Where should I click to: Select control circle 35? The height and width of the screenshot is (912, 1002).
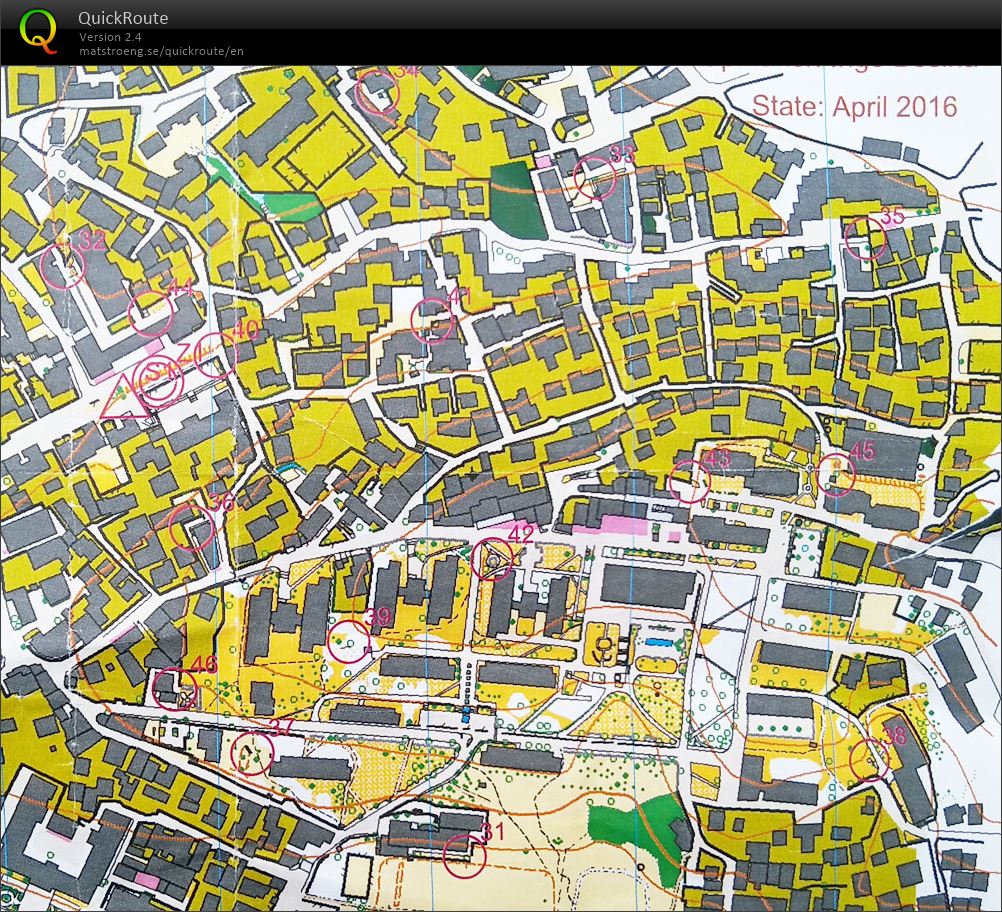pyautogui.click(x=865, y=237)
